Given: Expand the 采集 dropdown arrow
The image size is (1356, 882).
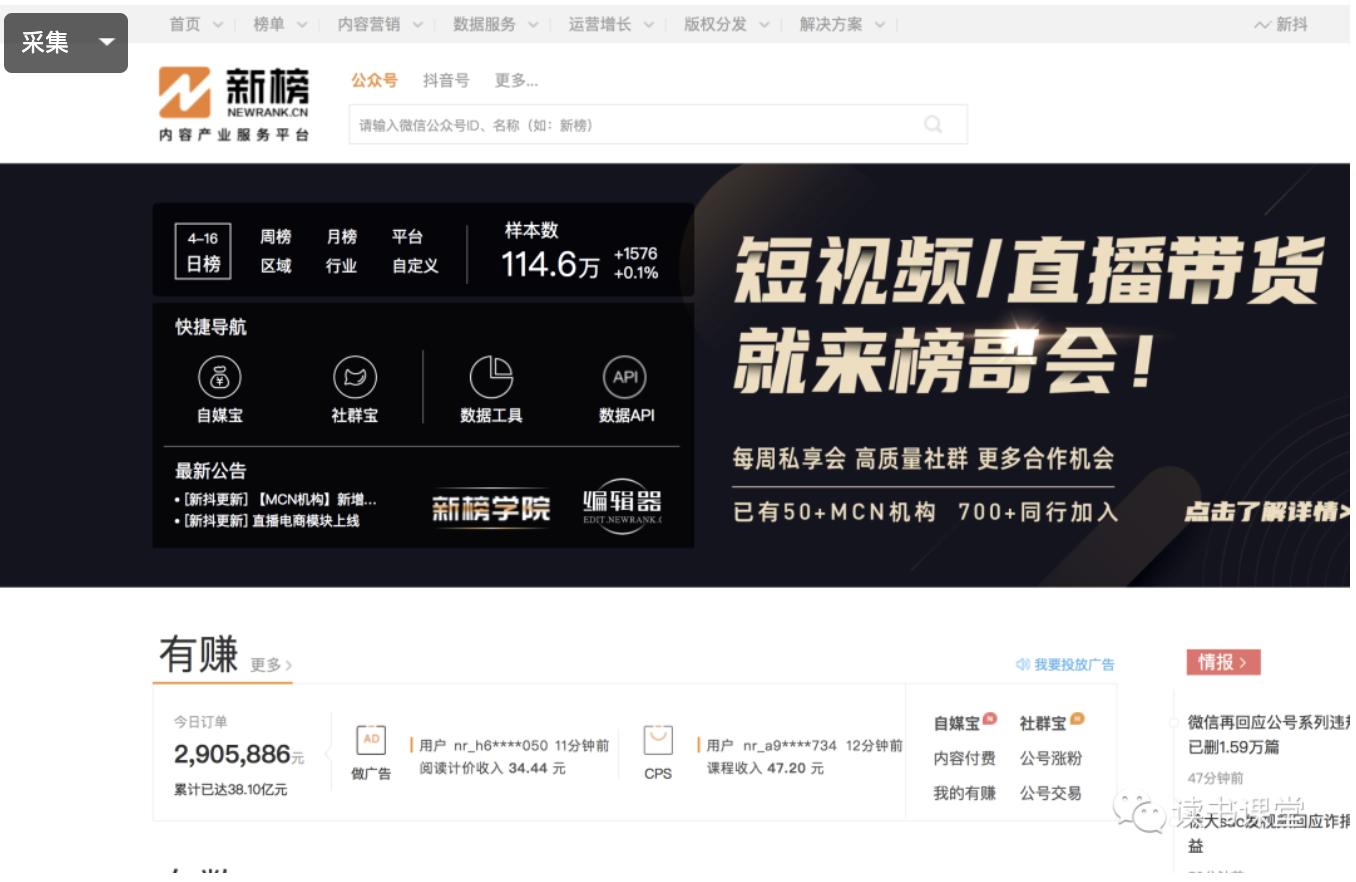Looking at the screenshot, I should tap(106, 43).
